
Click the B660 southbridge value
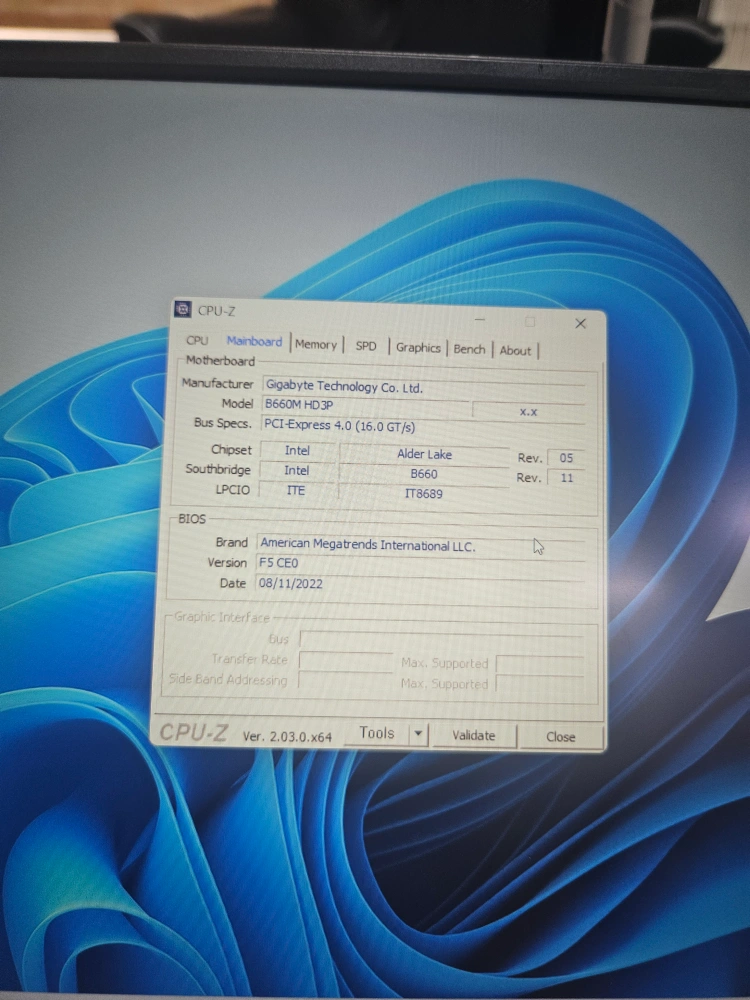pos(424,474)
